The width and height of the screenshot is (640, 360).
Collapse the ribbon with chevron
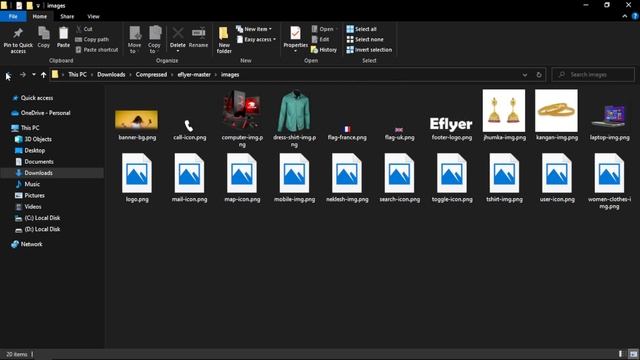(624, 16)
